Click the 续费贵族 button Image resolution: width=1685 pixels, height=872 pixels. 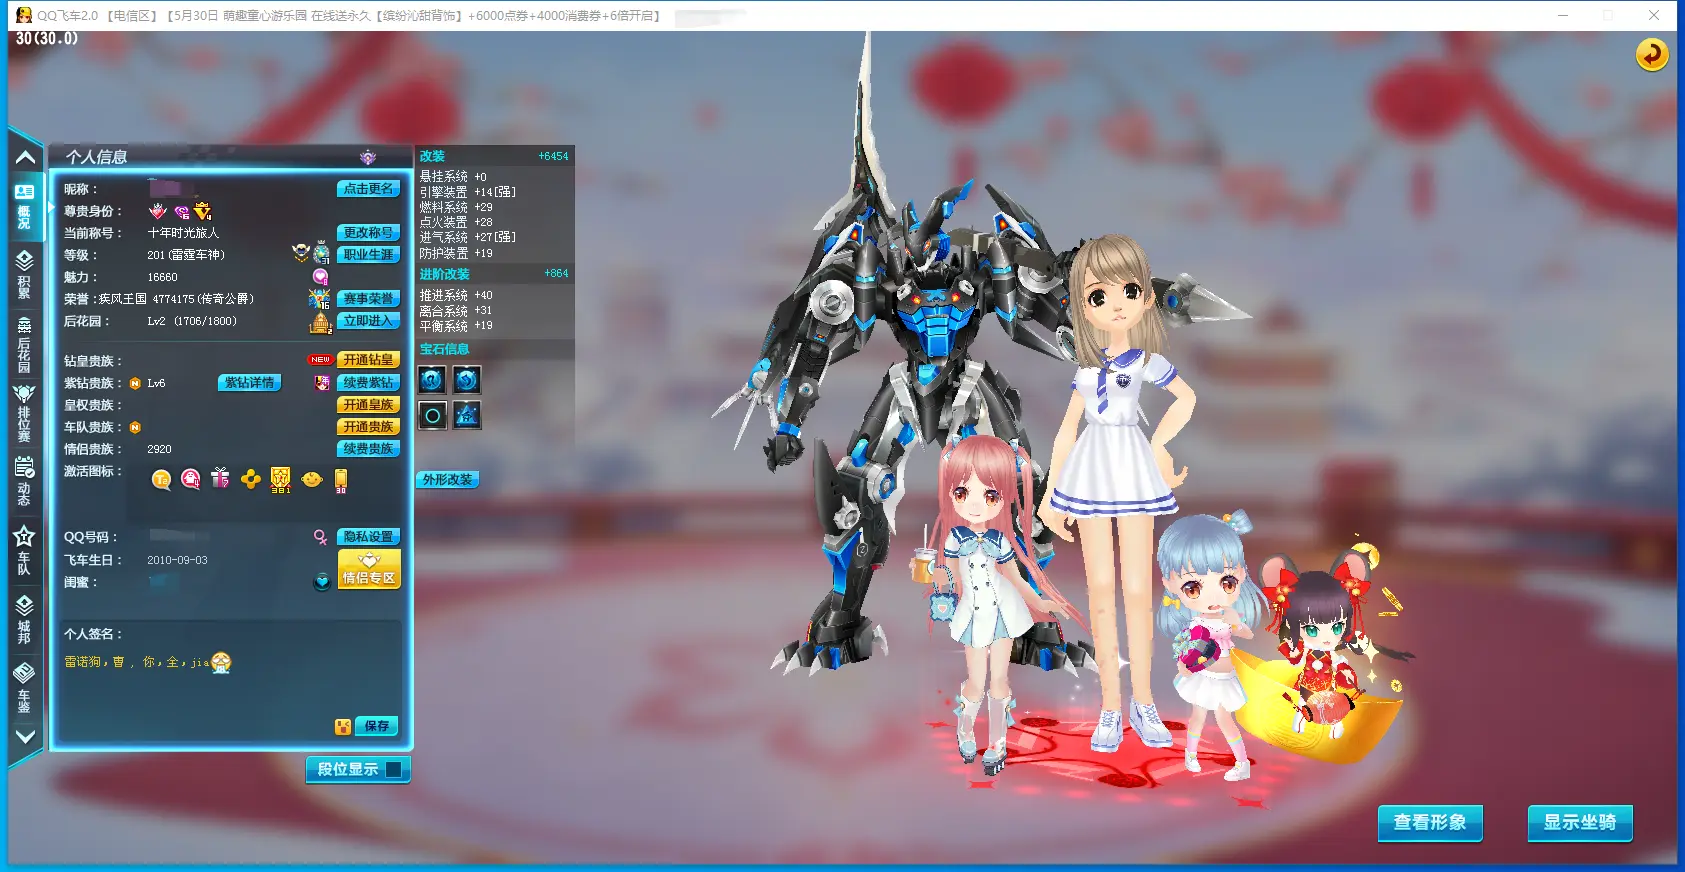click(x=368, y=449)
